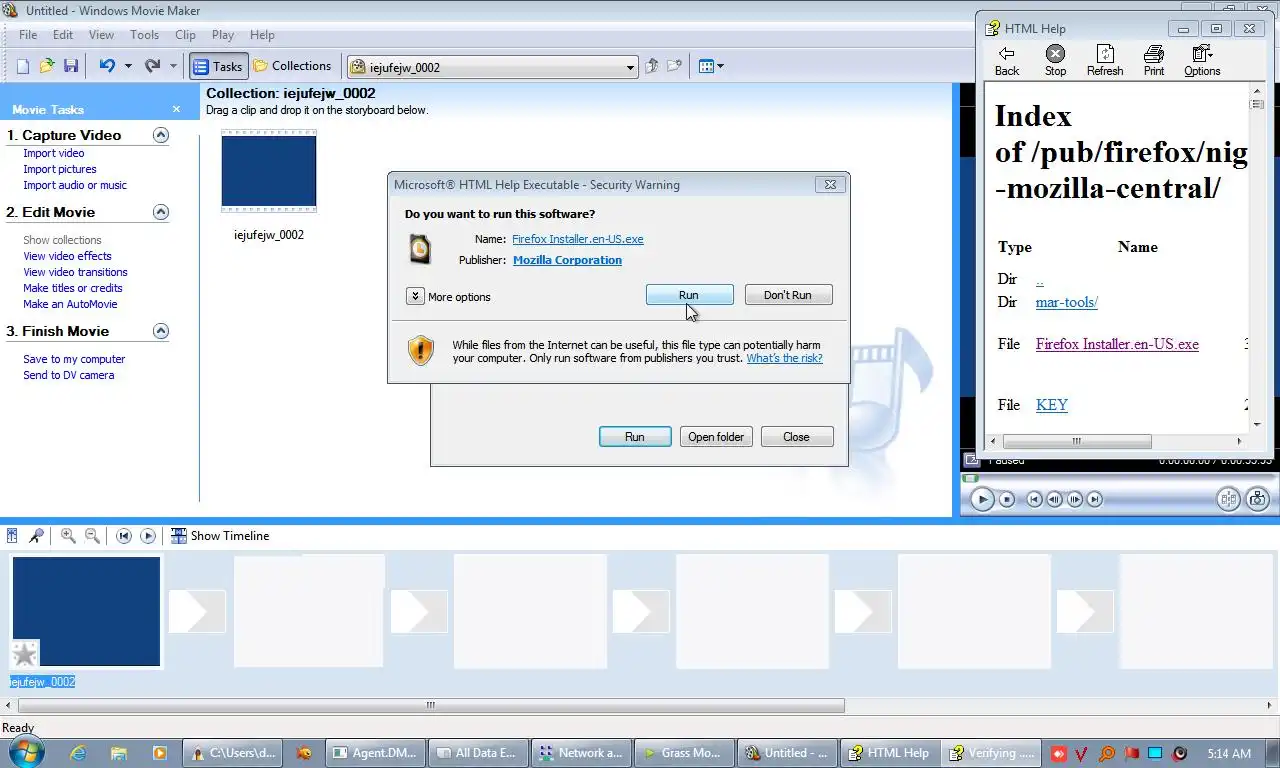Click Send to DV camera link

(68, 375)
